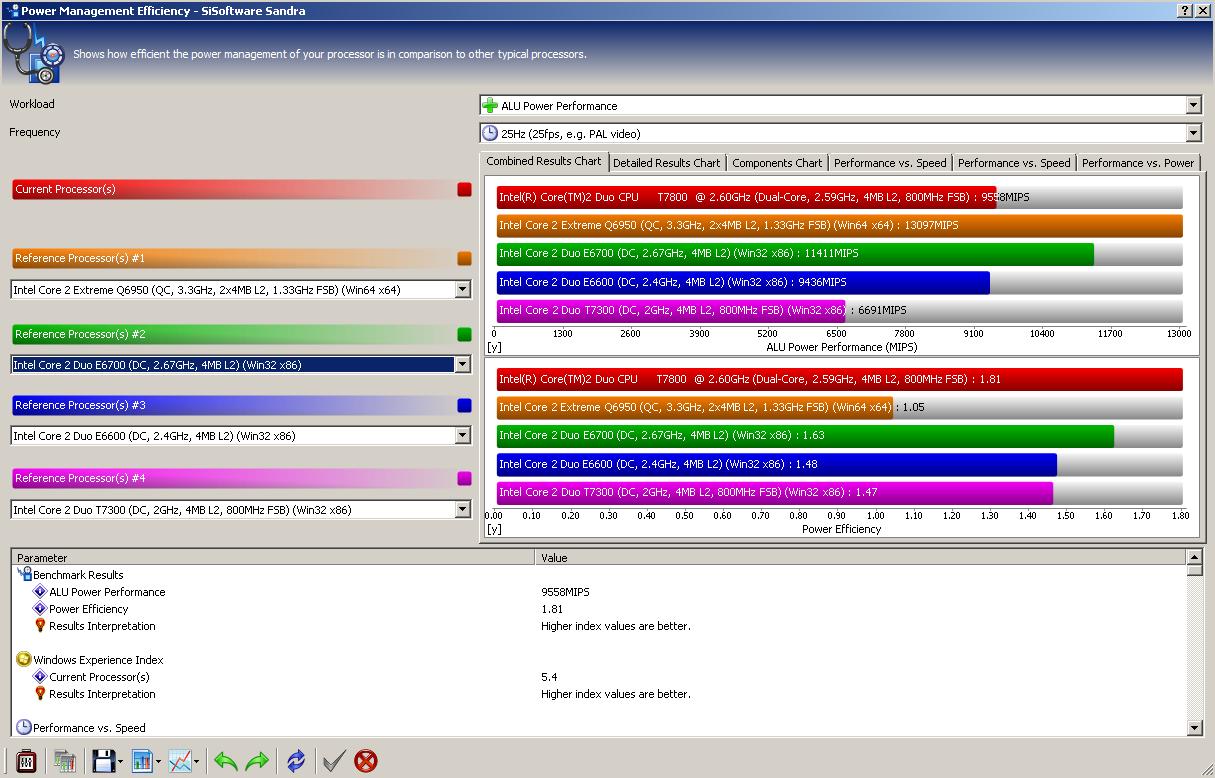Open the Performance vs. Power tab
This screenshot has height=778, width=1215.
coord(1138,163)
